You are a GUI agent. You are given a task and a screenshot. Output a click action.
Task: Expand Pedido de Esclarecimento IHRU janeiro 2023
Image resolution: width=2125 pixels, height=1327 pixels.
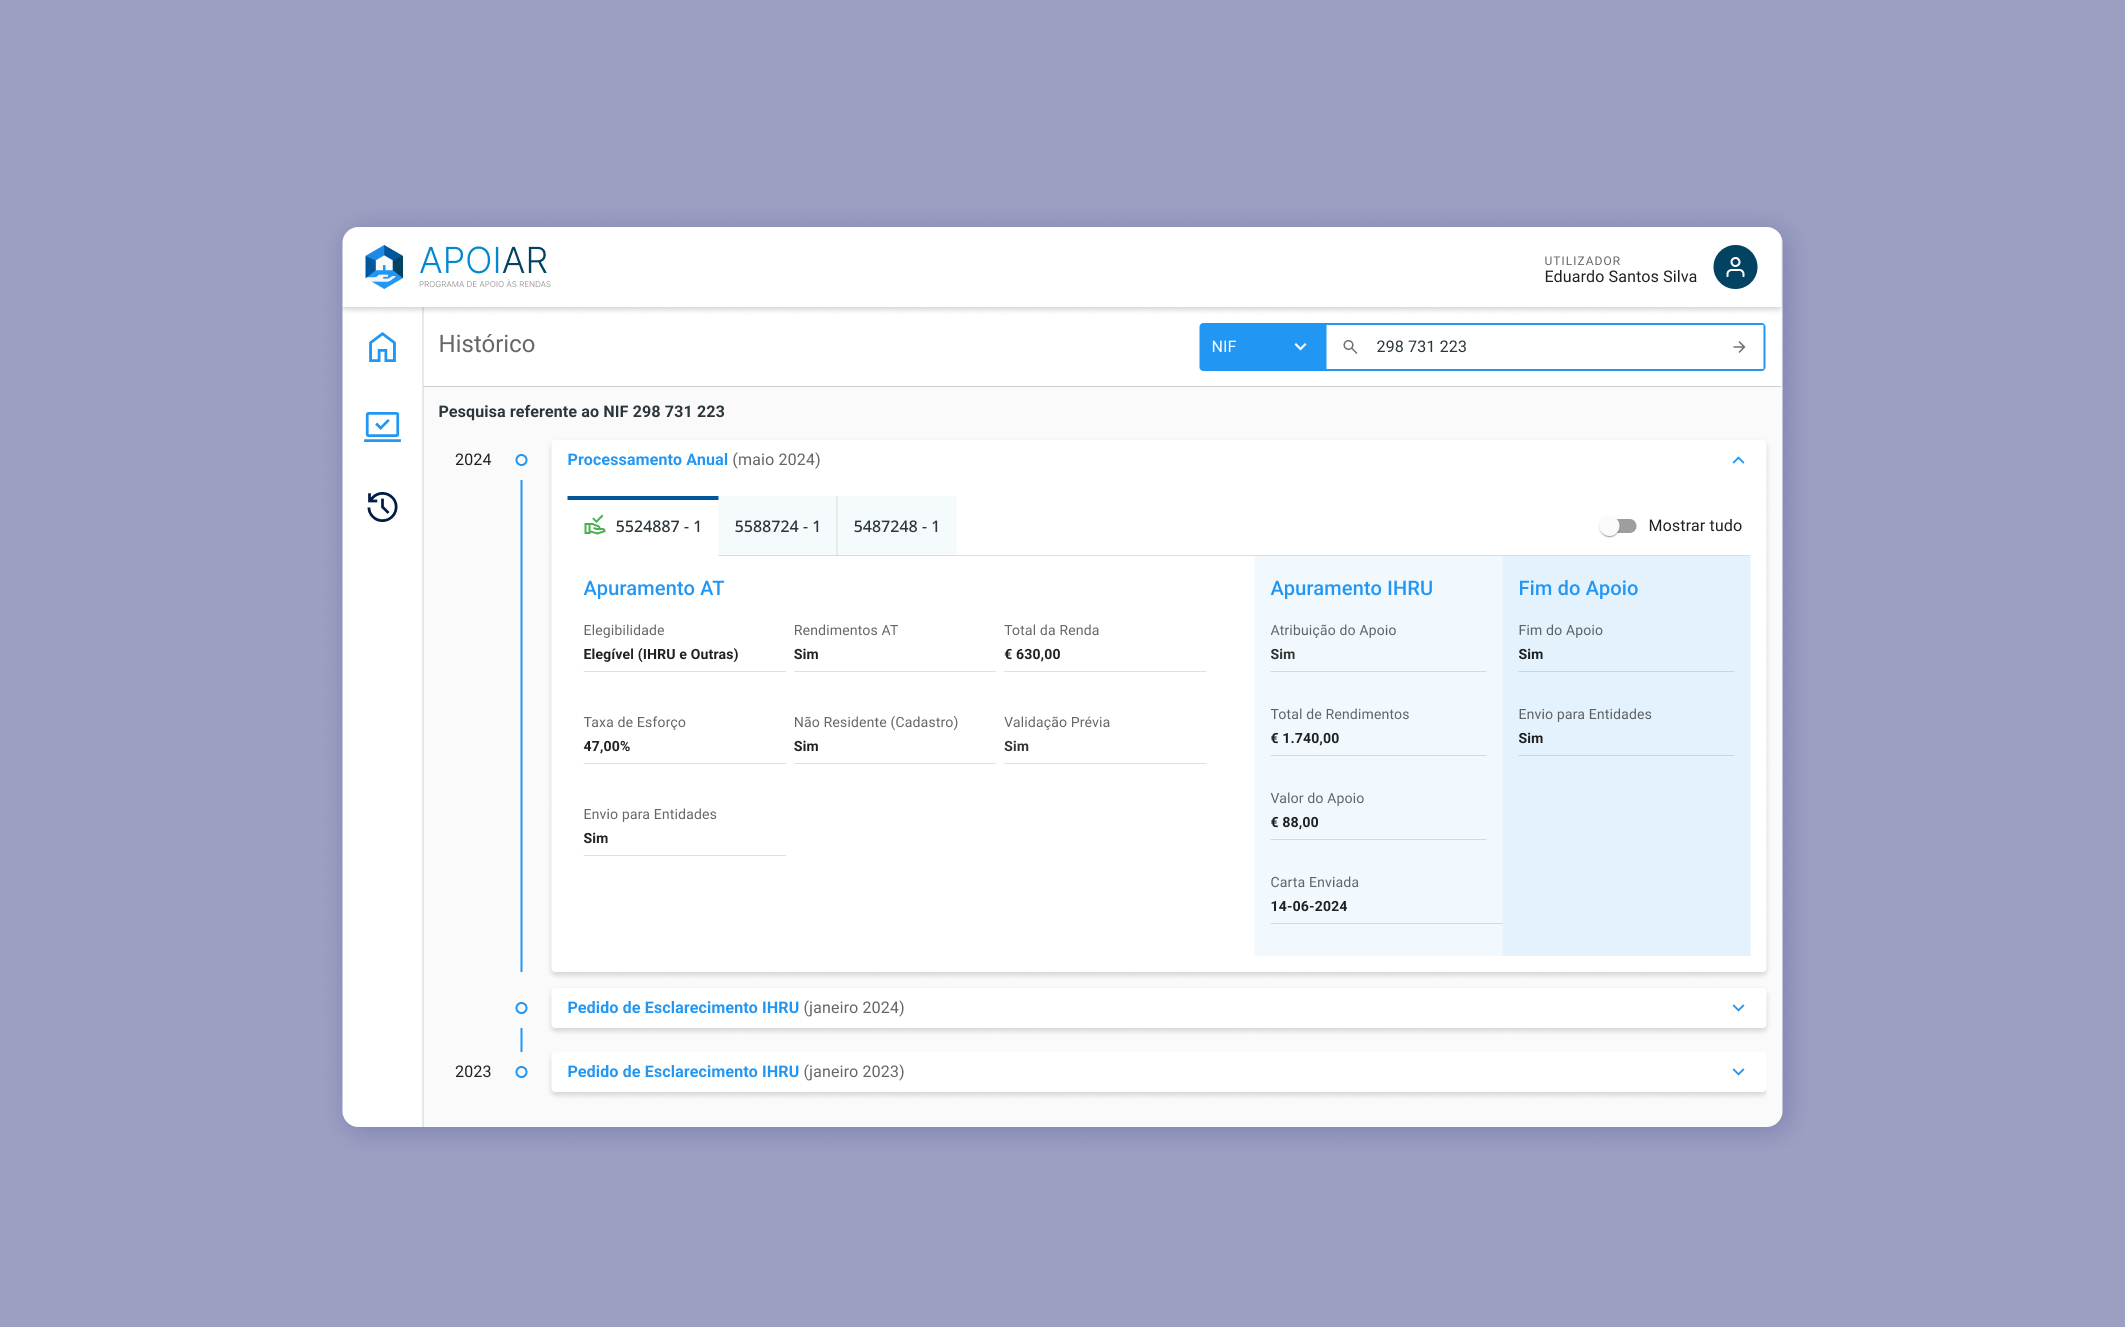(1738, 1072)
